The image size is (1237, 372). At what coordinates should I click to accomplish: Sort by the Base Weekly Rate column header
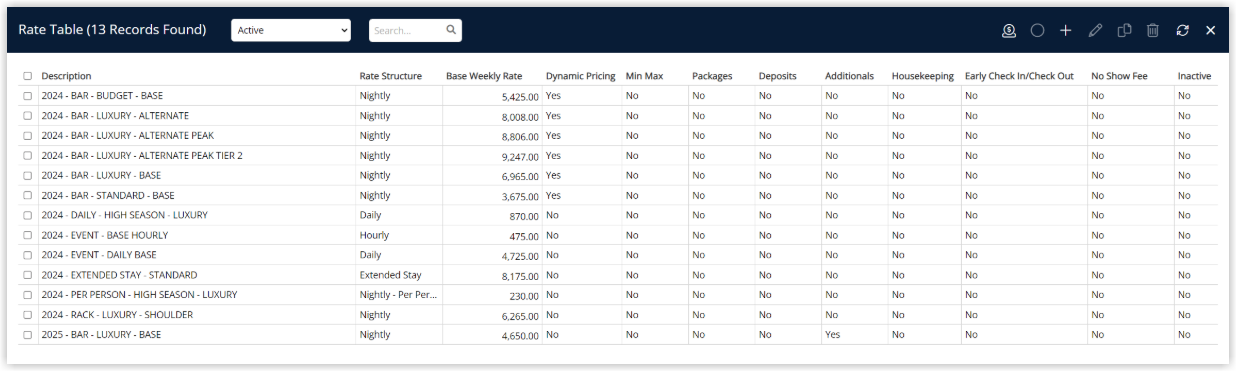pyautogui.click(x=484, y=76)
